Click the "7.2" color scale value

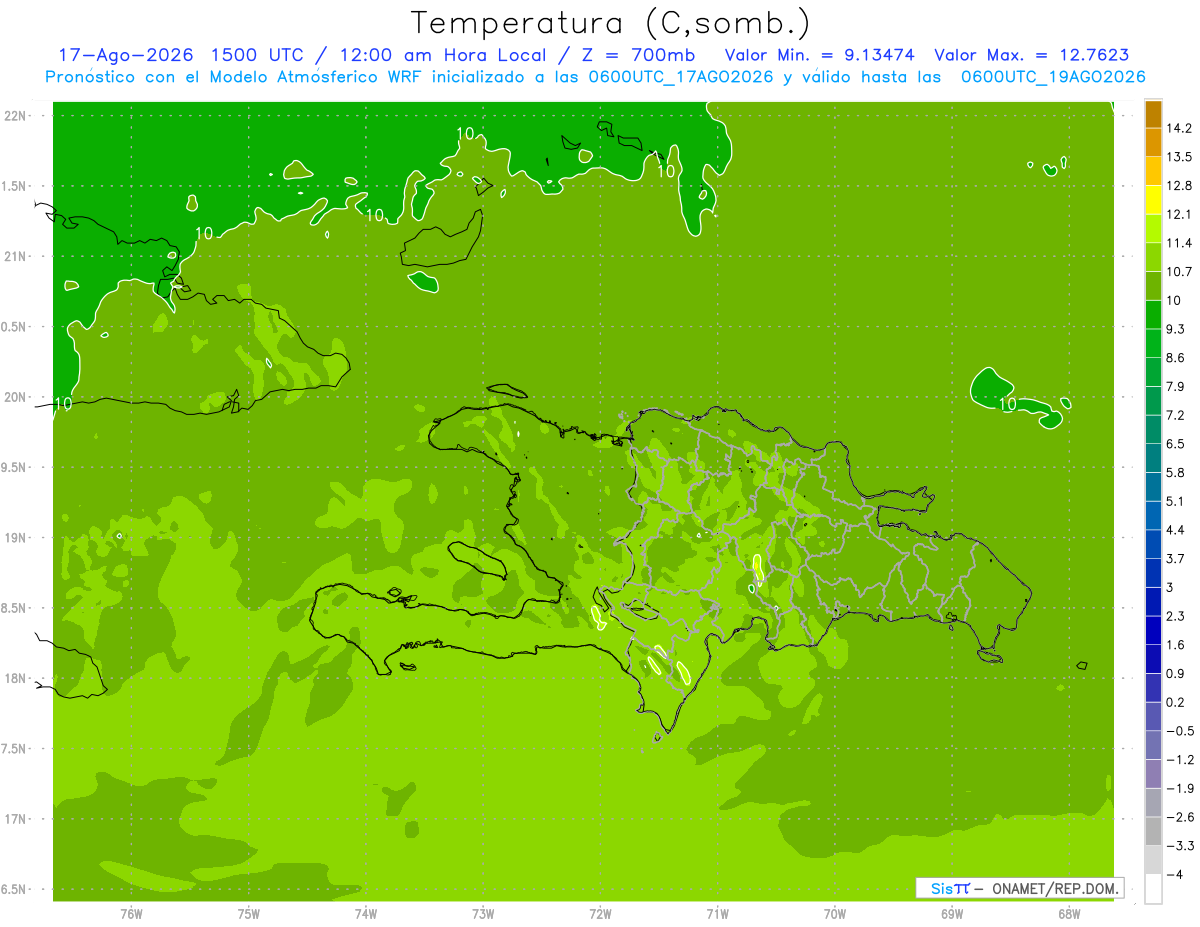(1175, 415)
